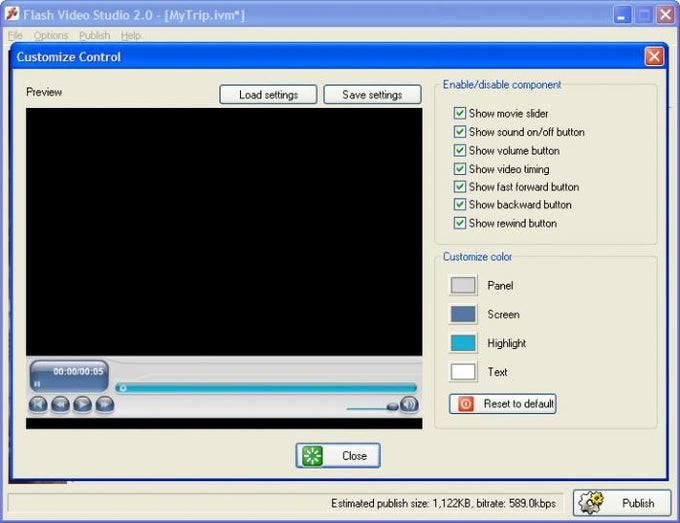The width and height of the screenshot is (680, 523).
Task: Minimize the Flash Video Studio window
Action: pyautogui.click(x=622, y=16)
